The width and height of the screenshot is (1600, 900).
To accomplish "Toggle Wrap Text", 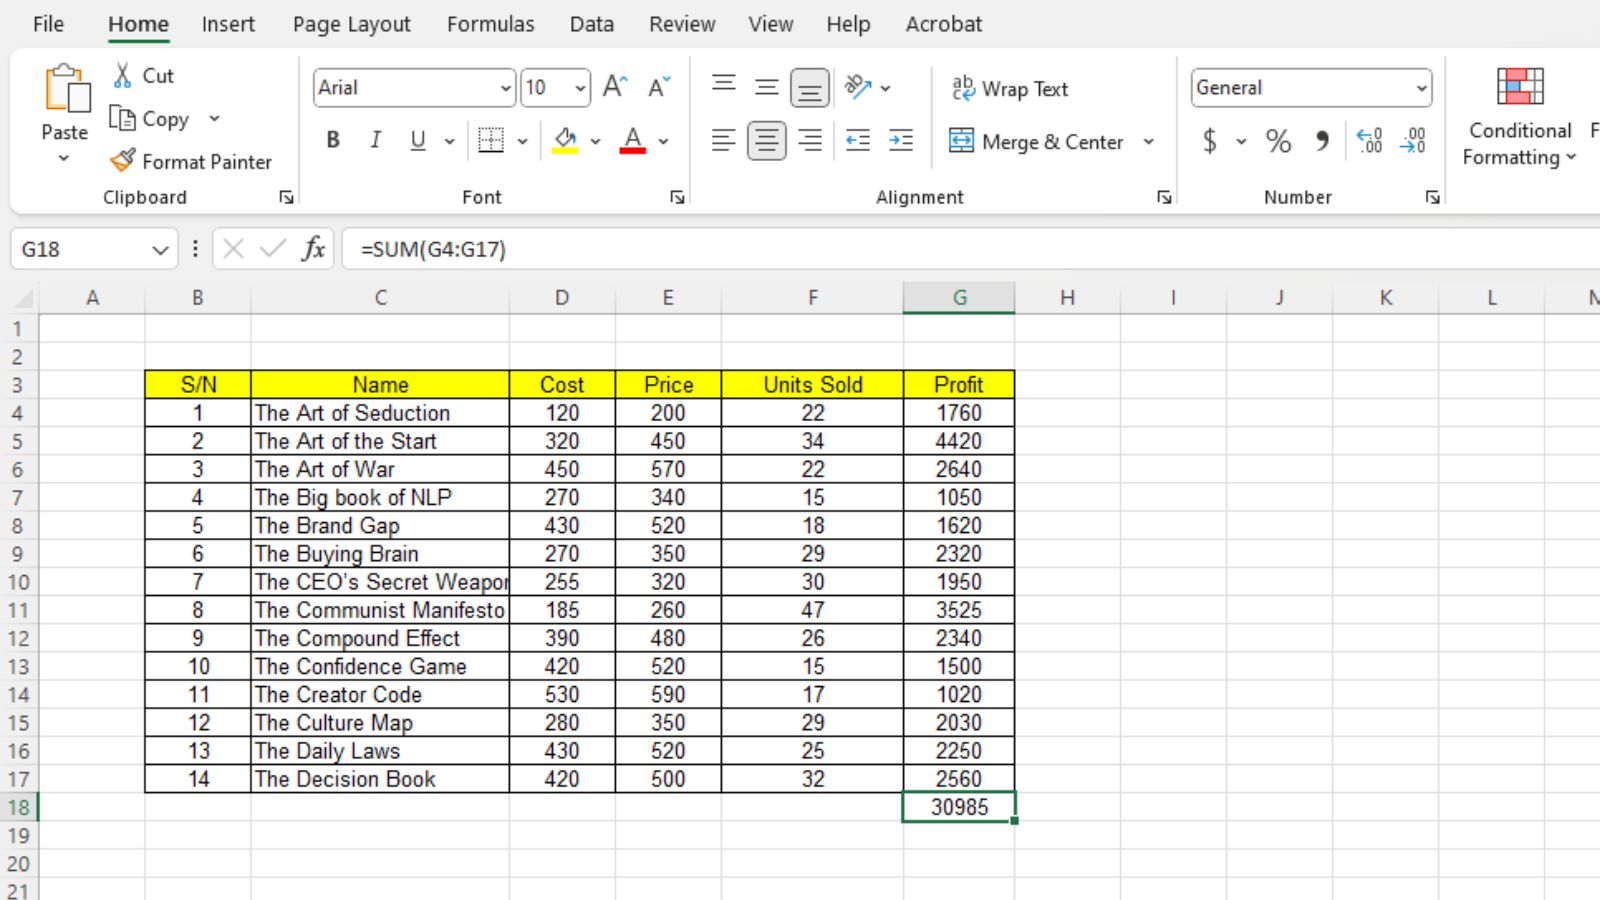I will point(1010,88).
